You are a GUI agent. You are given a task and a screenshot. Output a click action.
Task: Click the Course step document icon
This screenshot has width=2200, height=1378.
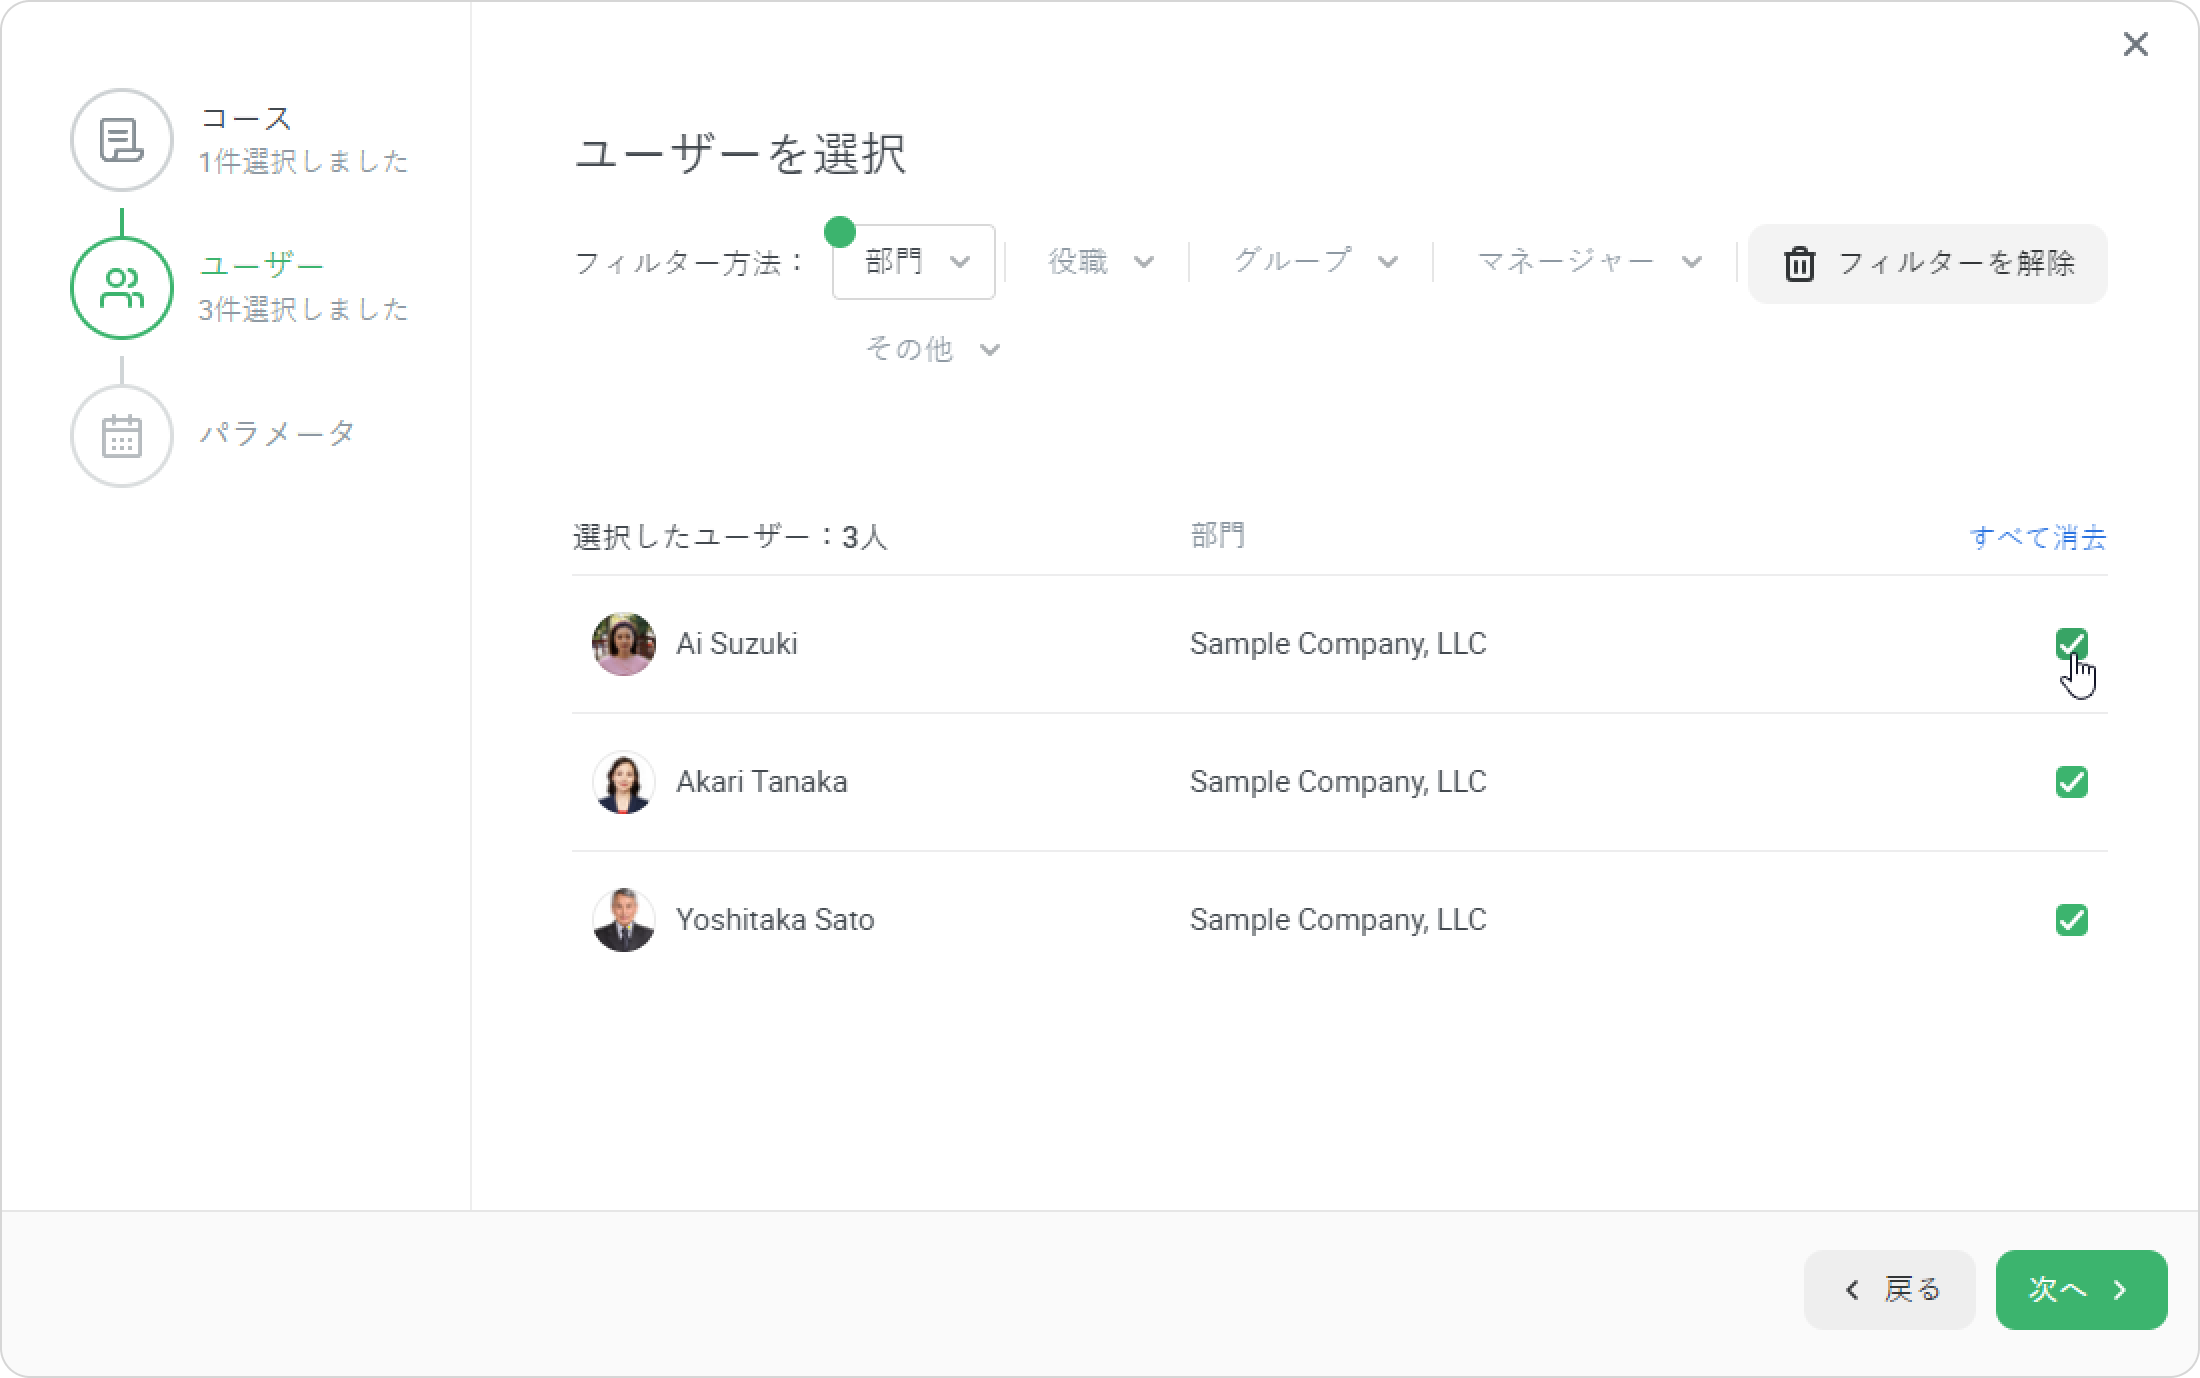122,140
